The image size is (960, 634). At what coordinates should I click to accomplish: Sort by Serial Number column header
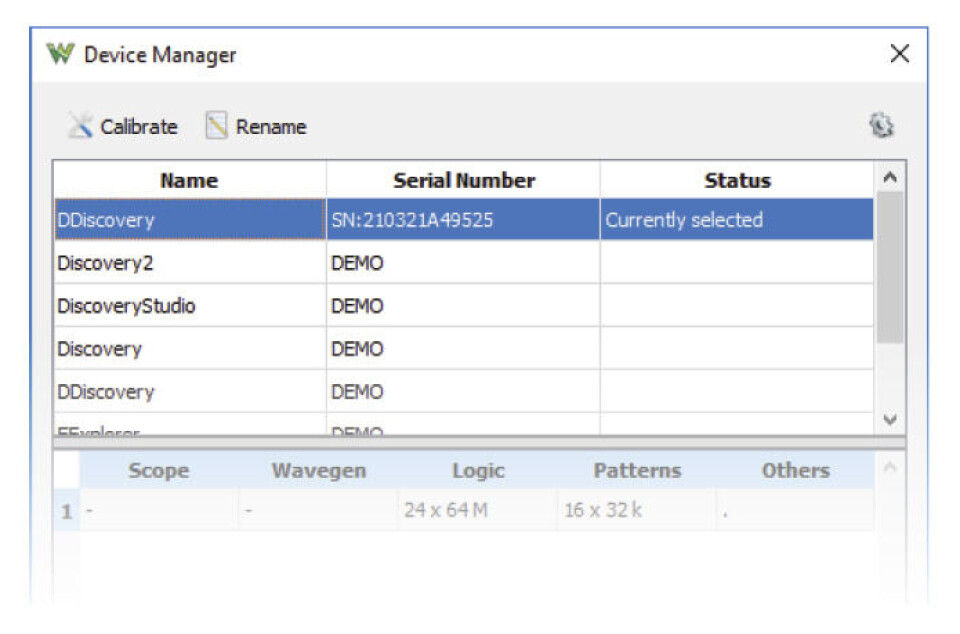pos(463,180)
